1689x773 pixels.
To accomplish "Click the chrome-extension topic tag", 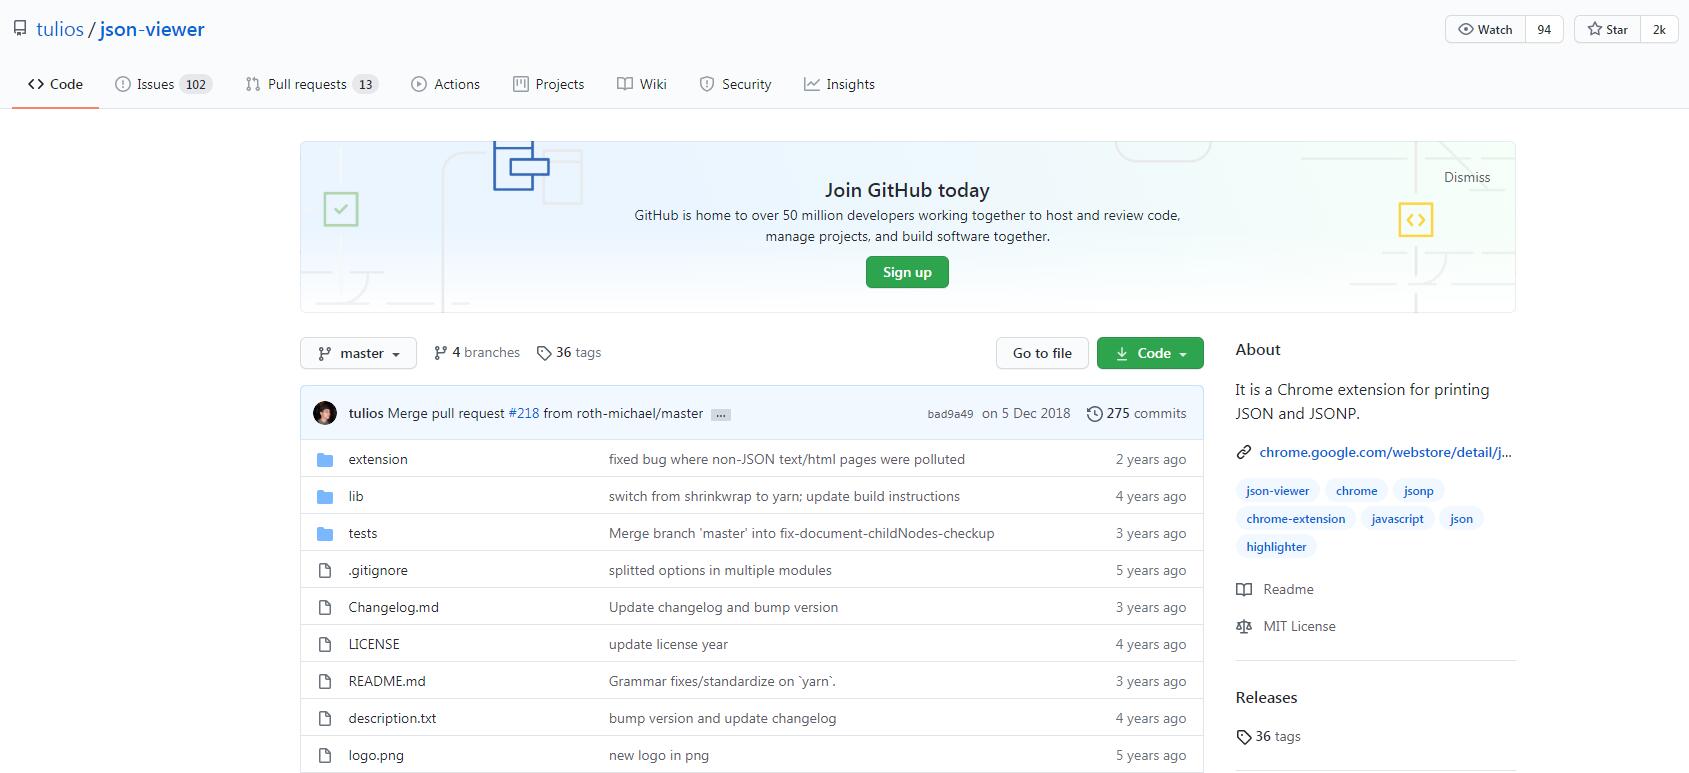I will click(x=1295, y=519).
